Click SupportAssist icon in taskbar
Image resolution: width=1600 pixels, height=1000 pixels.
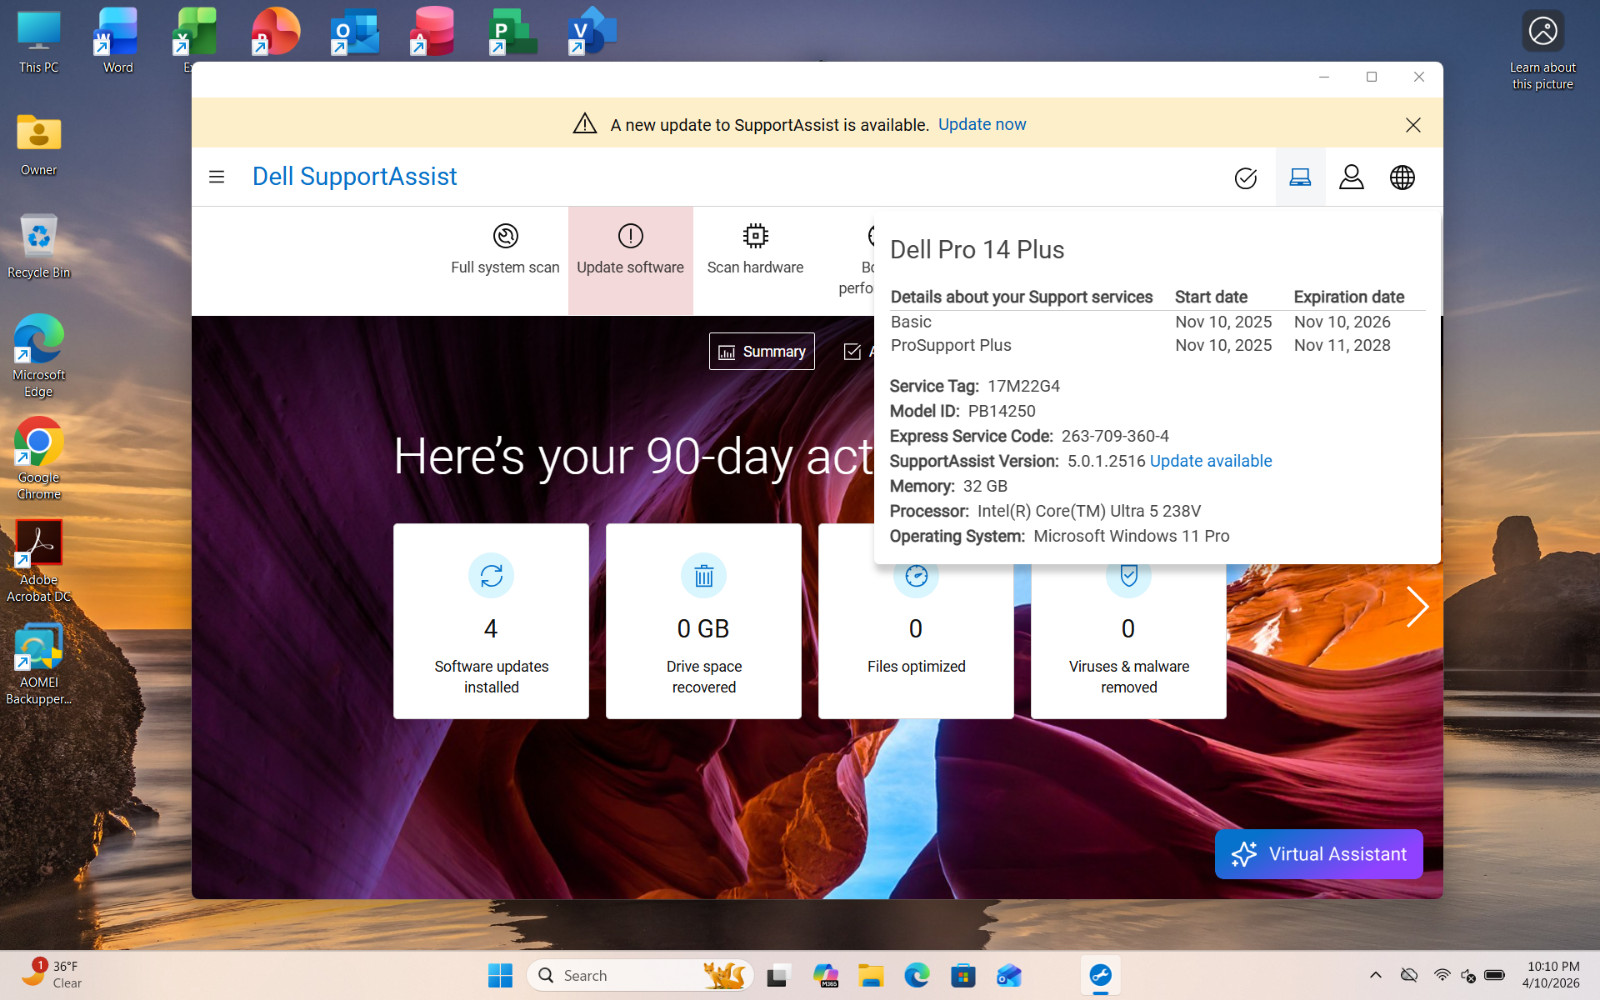pyautogui.click(x=1101, y=975)
